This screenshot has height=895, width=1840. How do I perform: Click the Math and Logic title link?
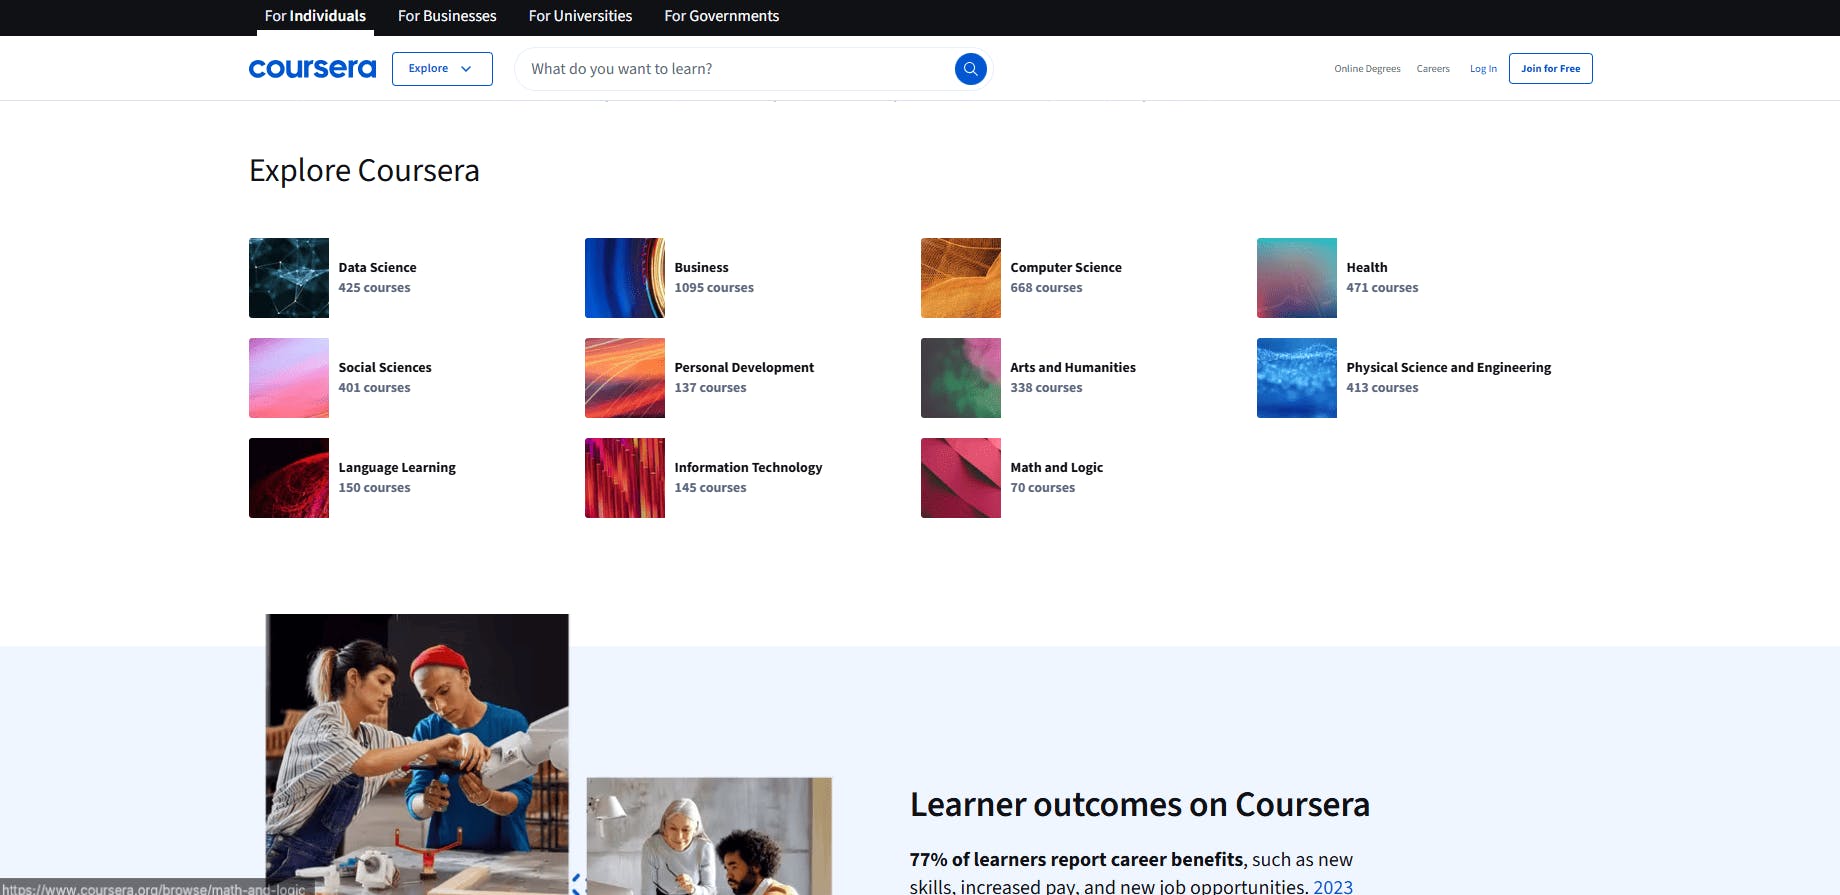[1057, 468]
